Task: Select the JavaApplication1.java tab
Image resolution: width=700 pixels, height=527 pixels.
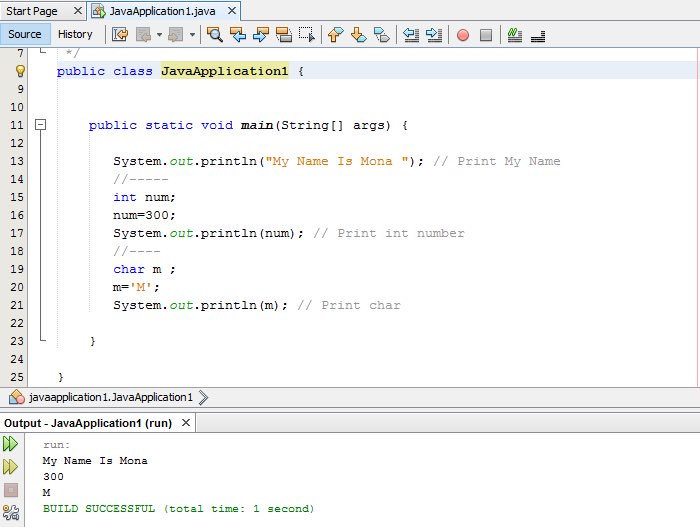Action: click(x=162, y=11)
